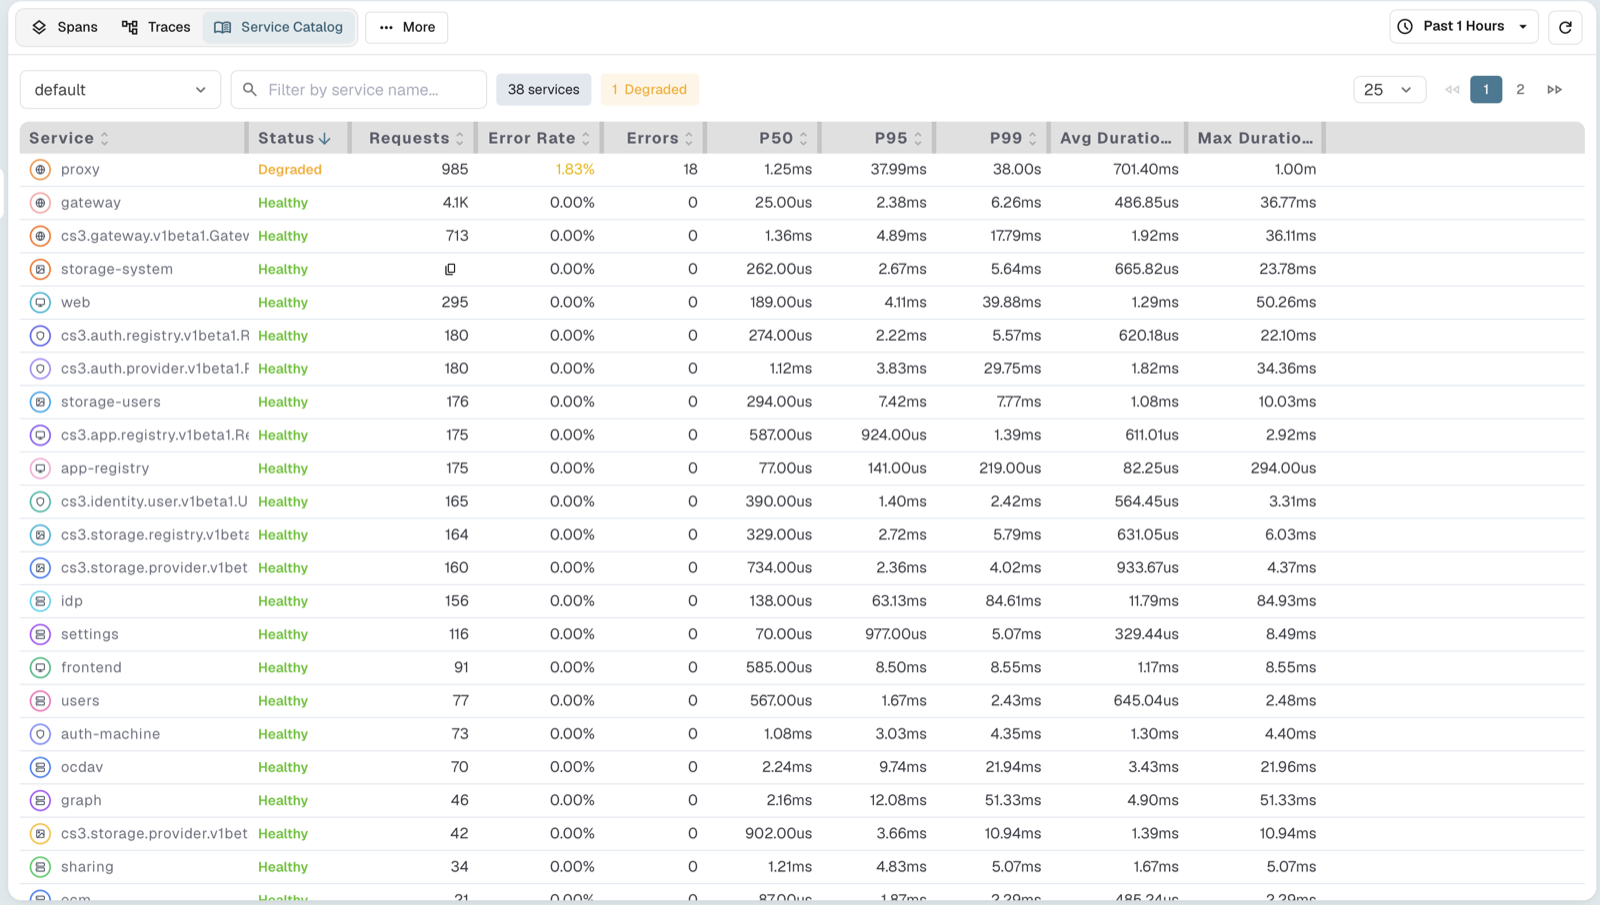Viewport: 1600px width, 905px height.
Task: Click the storage-system service icon
Action: [x=40, y=269]
